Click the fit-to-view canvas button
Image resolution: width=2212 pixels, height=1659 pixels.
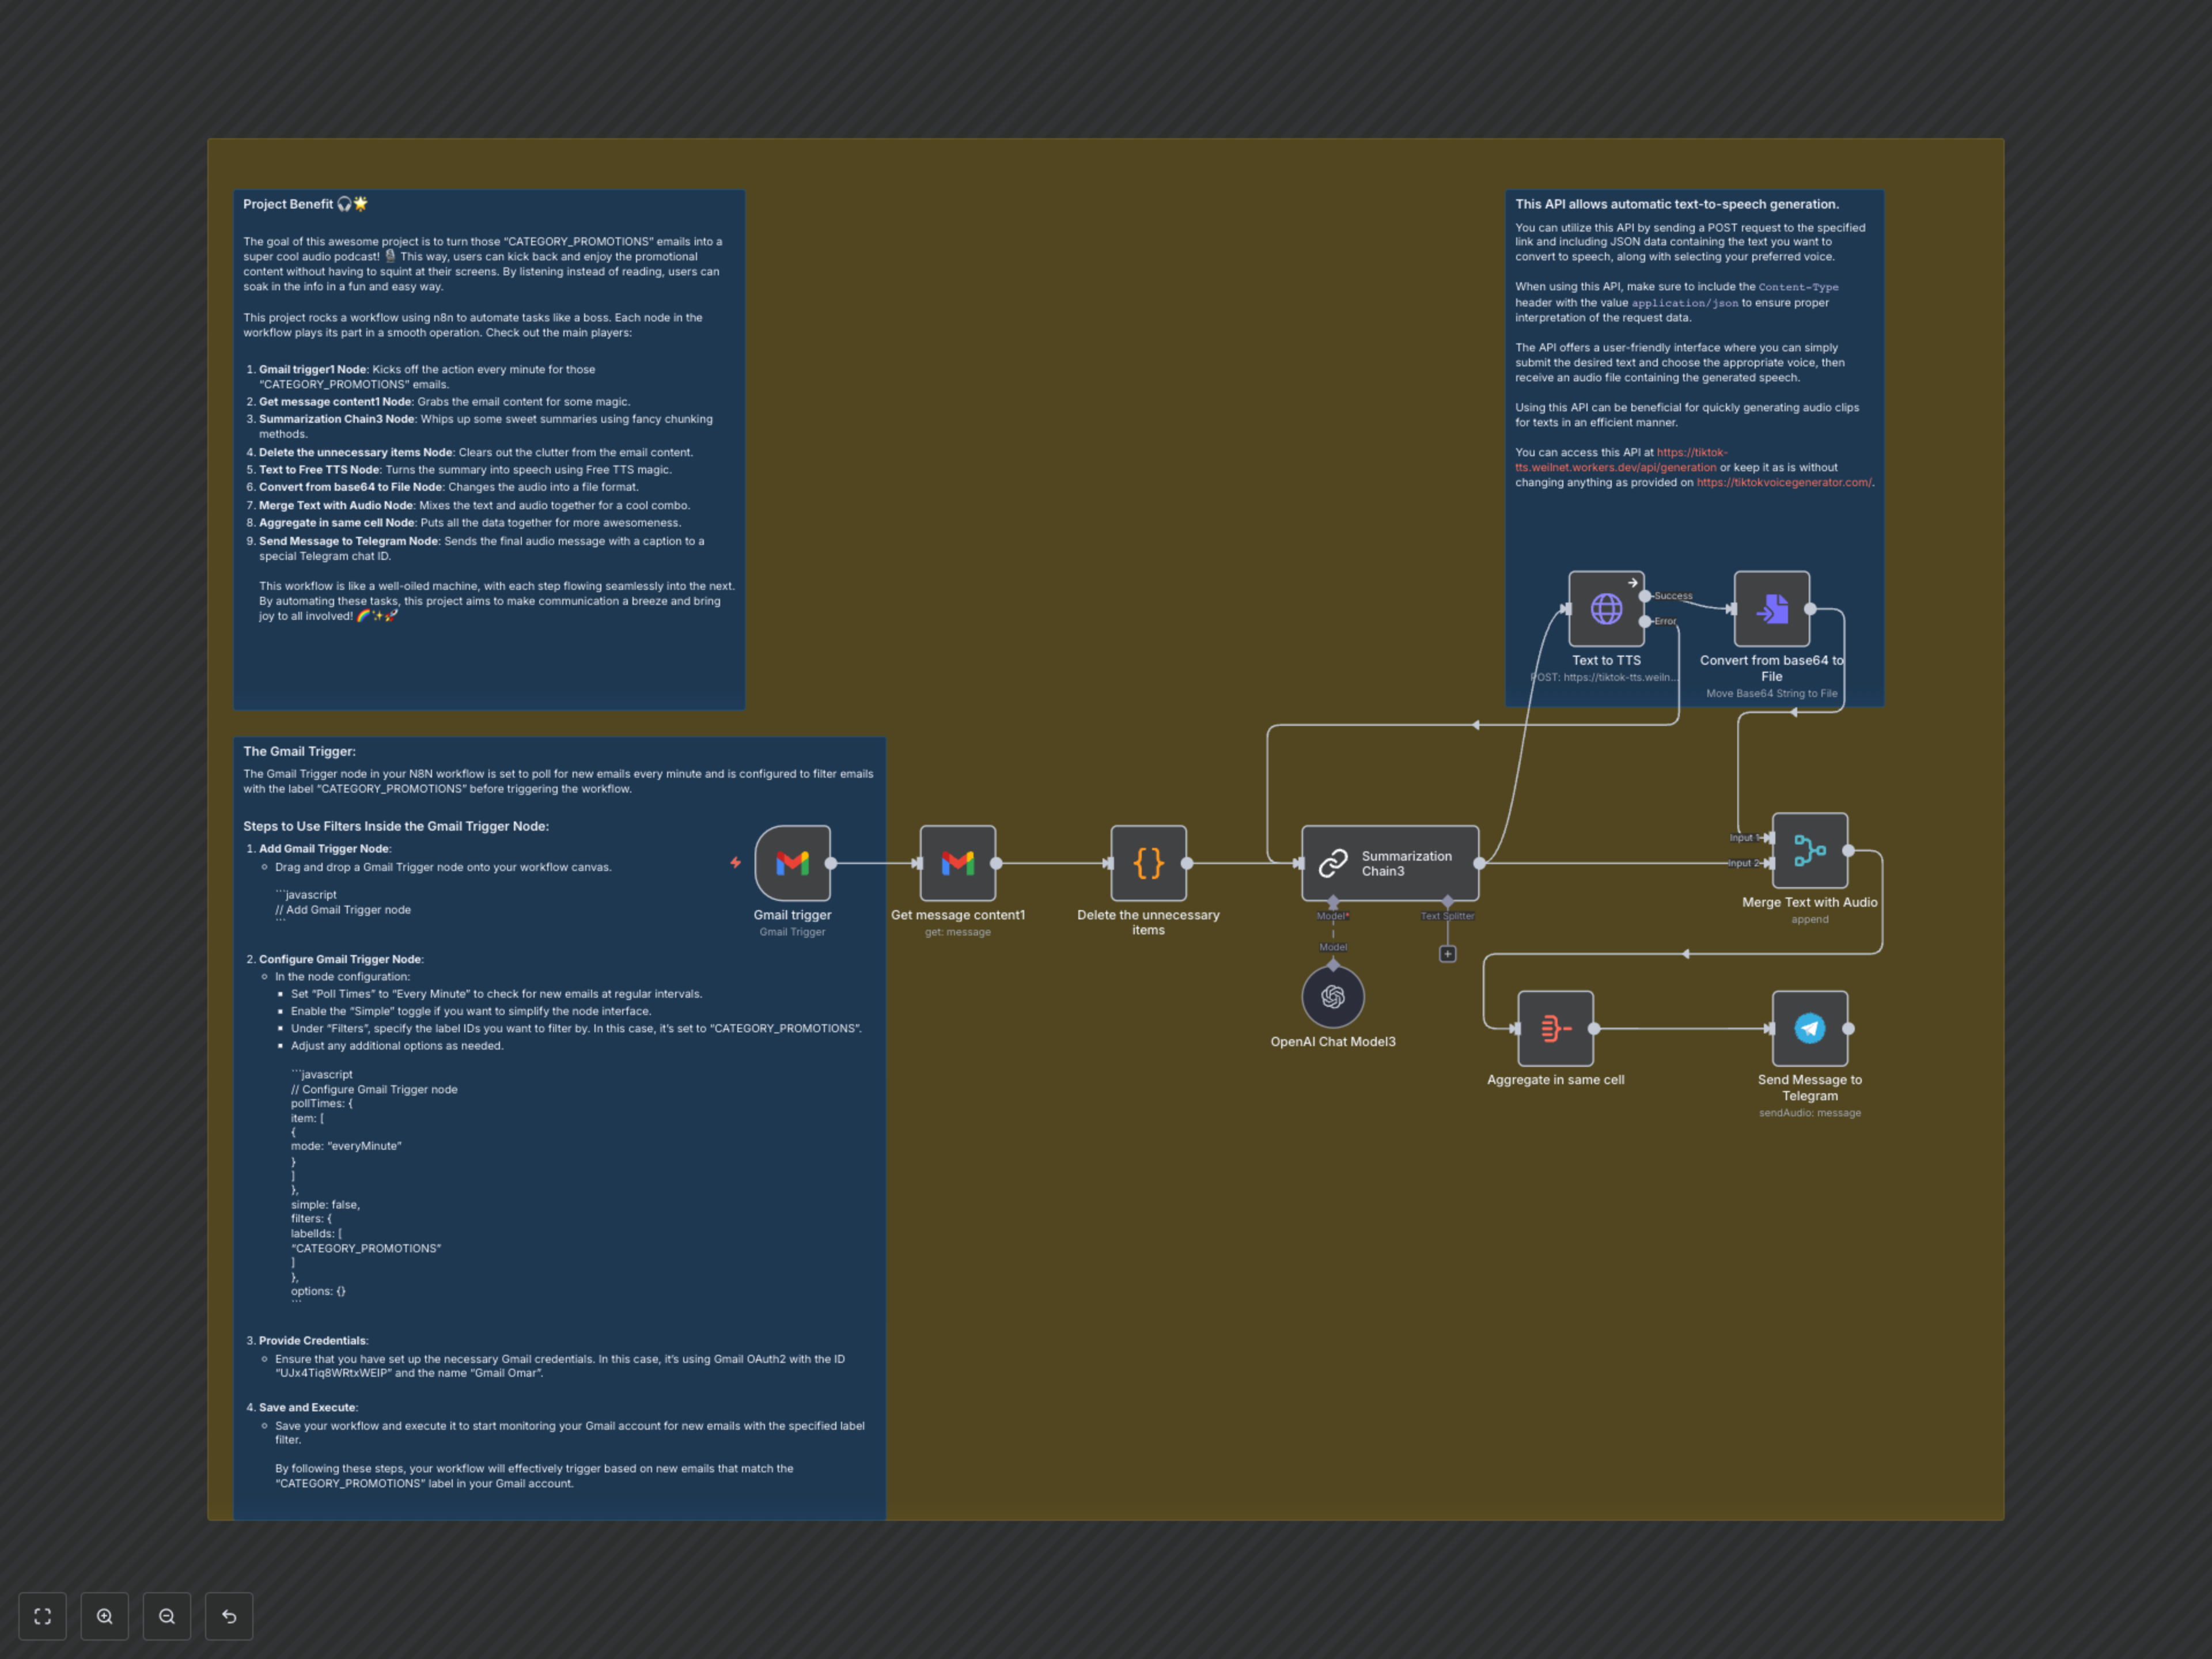(42, 1616)
